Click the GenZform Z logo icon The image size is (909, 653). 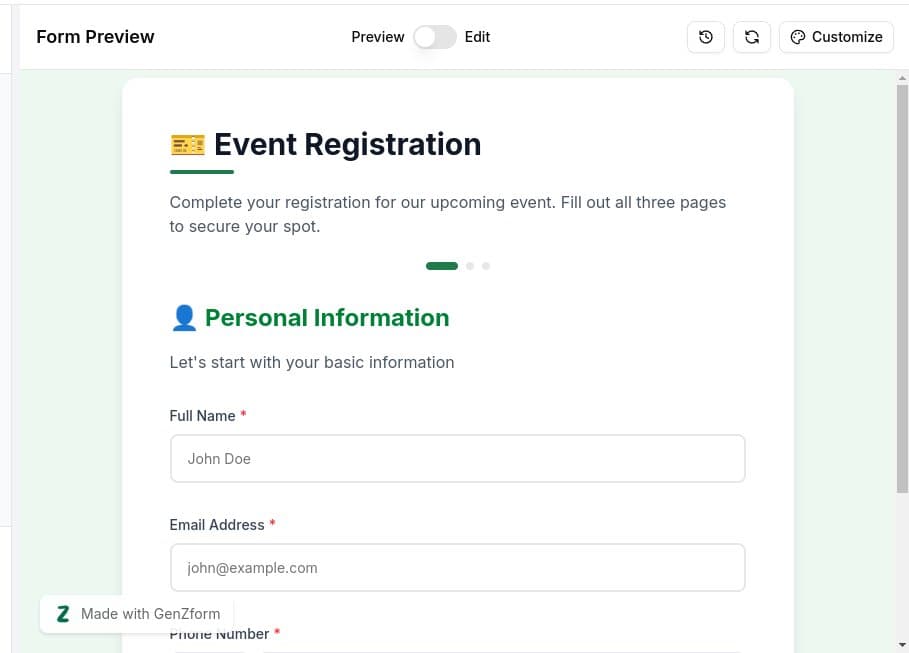click(62, 613)
